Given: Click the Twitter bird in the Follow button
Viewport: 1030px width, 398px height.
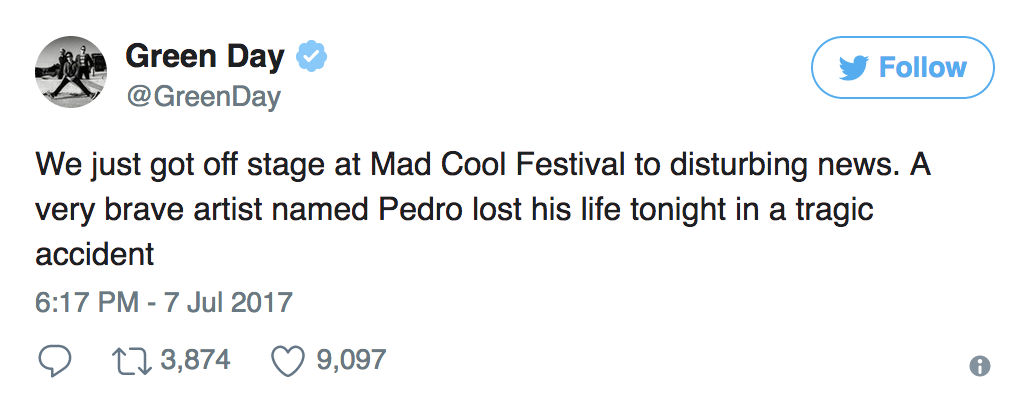Looking at the screenshot, I should tap(854, 68).
